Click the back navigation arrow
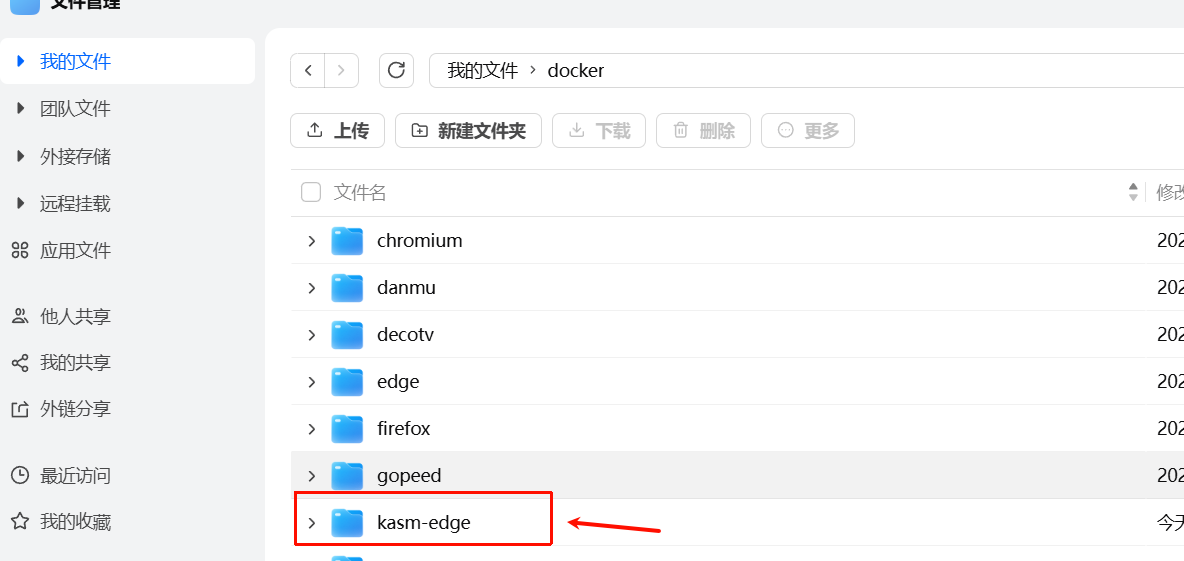1184x561 pixels. [308, 70]
